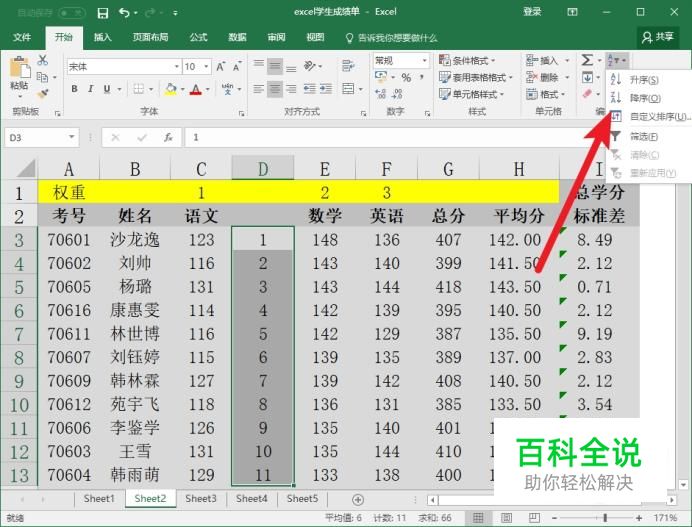The height and width of the screenshot is (527, 692).
Task: Click the wrap text icon
Action: pos(348,66)
